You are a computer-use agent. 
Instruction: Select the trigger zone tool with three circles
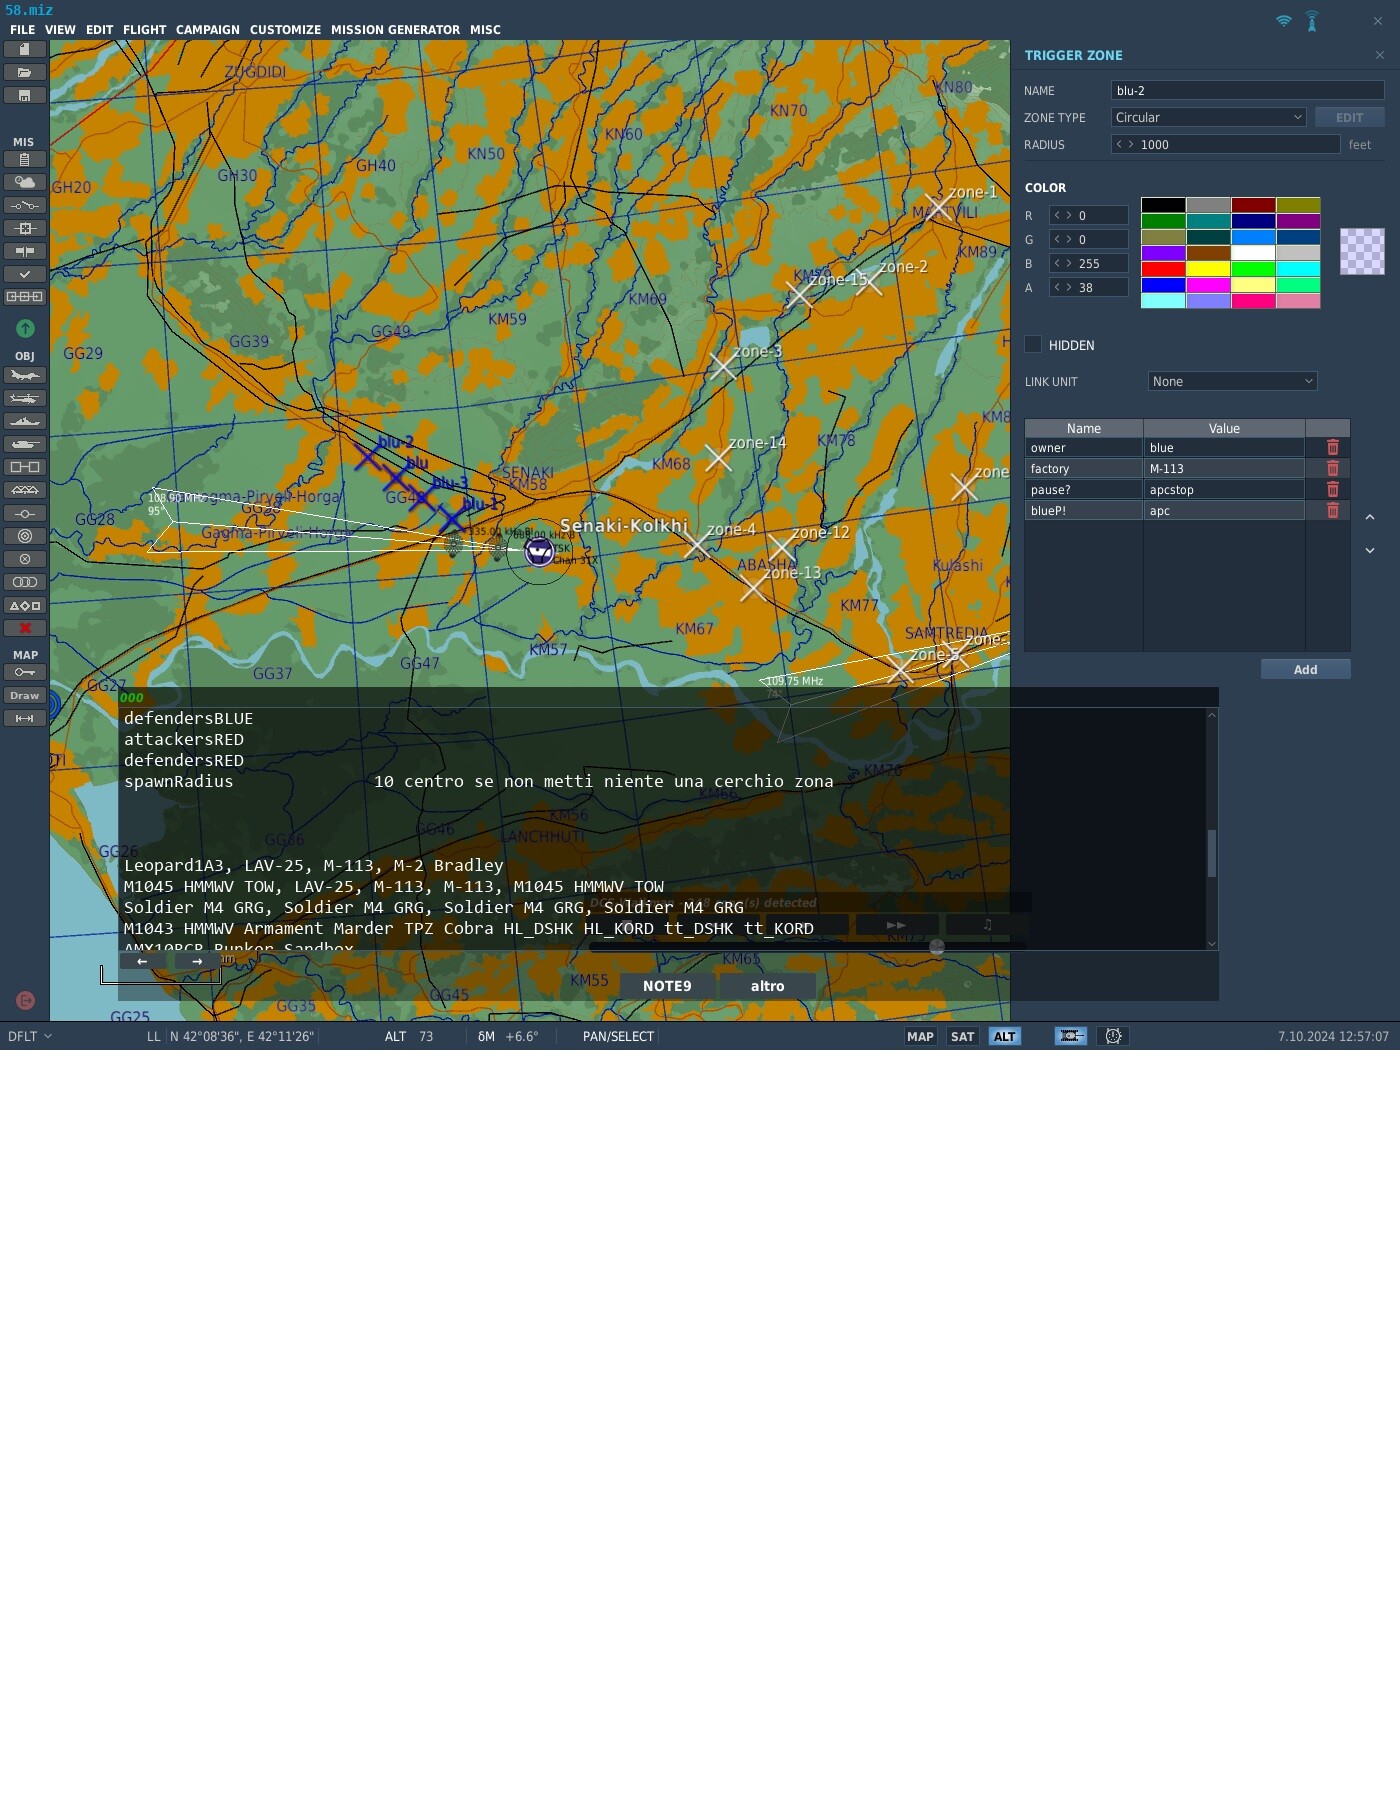pyautogui.click(x=25, y=582)
